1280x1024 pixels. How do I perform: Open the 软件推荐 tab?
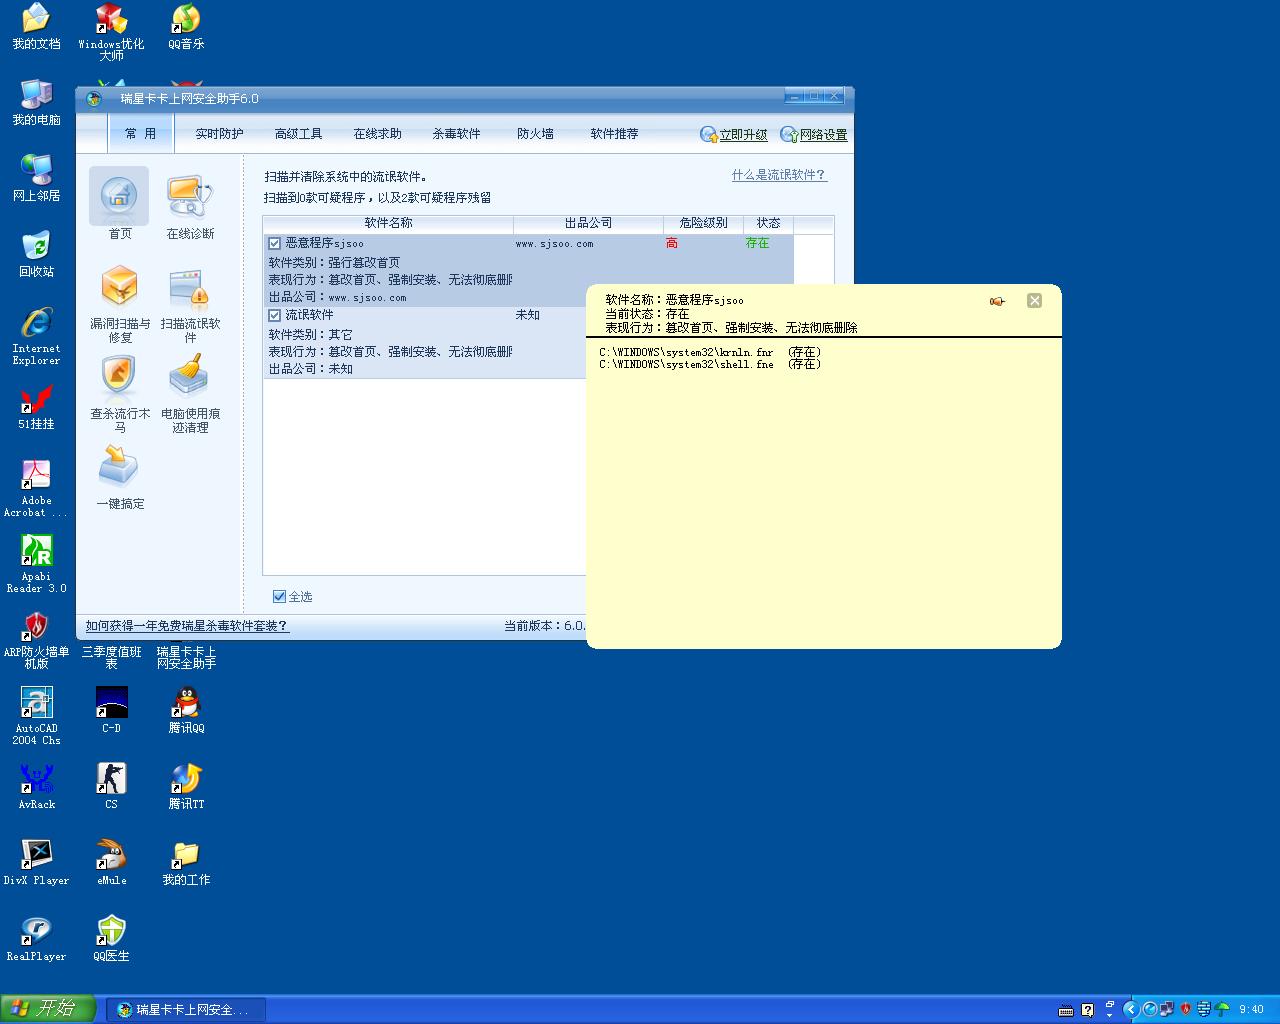[x=614, y=134]
